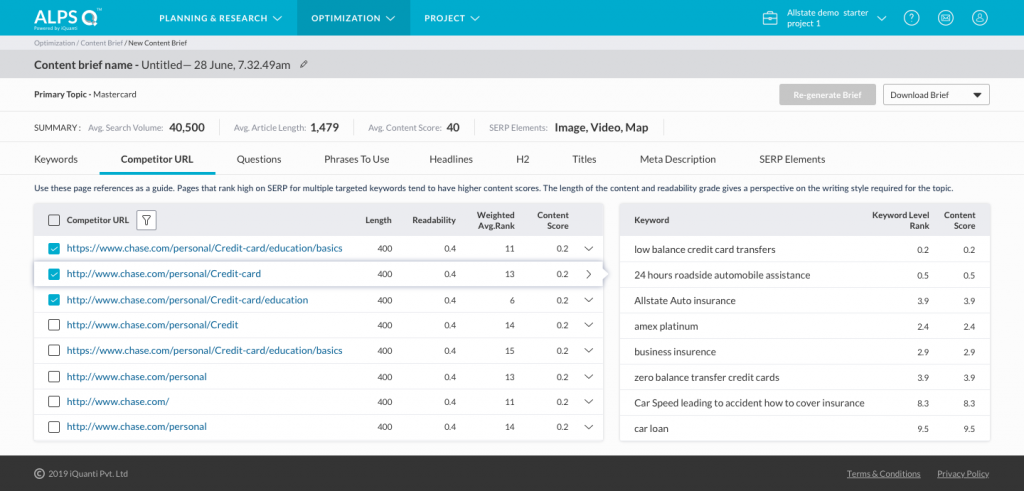This screenshot has height=491, width=1024.
Task: Click the Weighted Avg.Rank column header
Action: tap(495, 220)
